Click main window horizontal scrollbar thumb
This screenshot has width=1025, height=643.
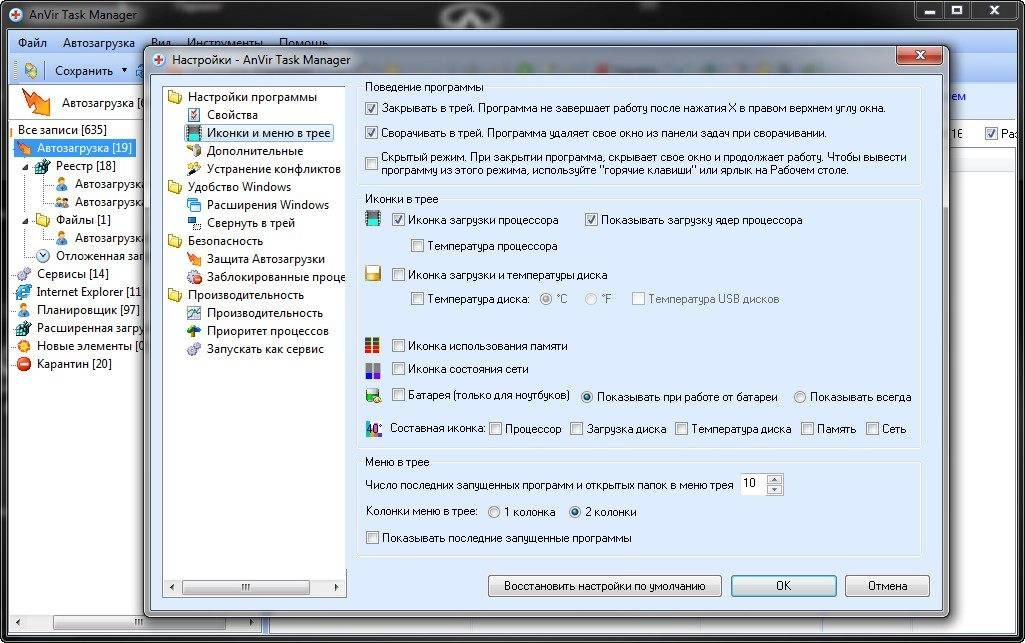tap(139, 622)
